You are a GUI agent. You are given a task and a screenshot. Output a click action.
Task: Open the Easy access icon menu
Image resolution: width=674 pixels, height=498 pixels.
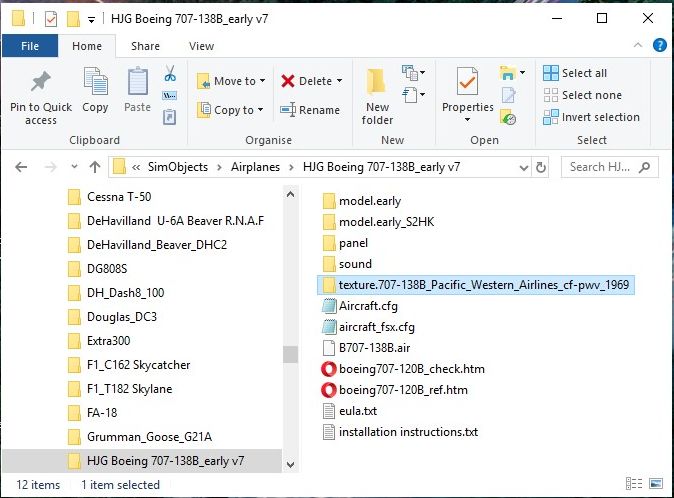(413, 95)
